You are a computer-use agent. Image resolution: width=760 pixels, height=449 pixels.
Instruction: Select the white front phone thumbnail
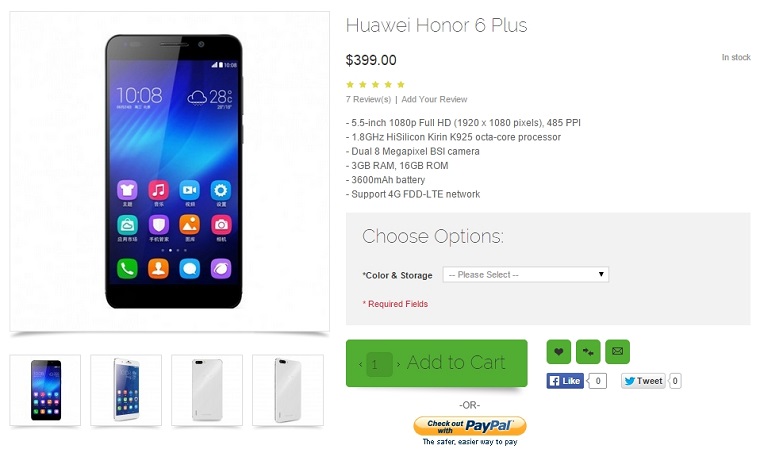pos(126,390)
